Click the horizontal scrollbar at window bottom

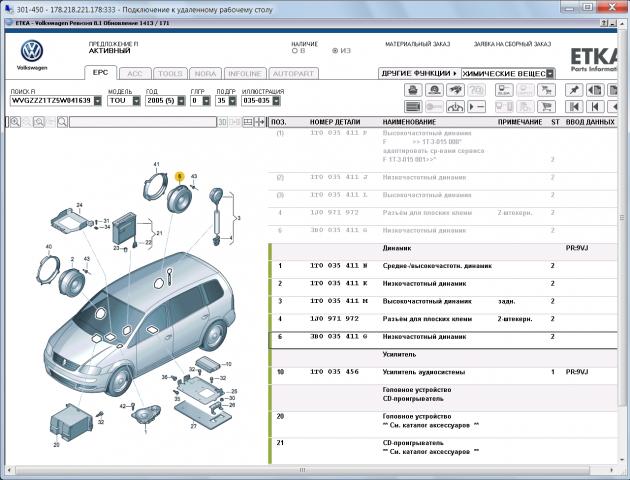click(x=302, y=470)
